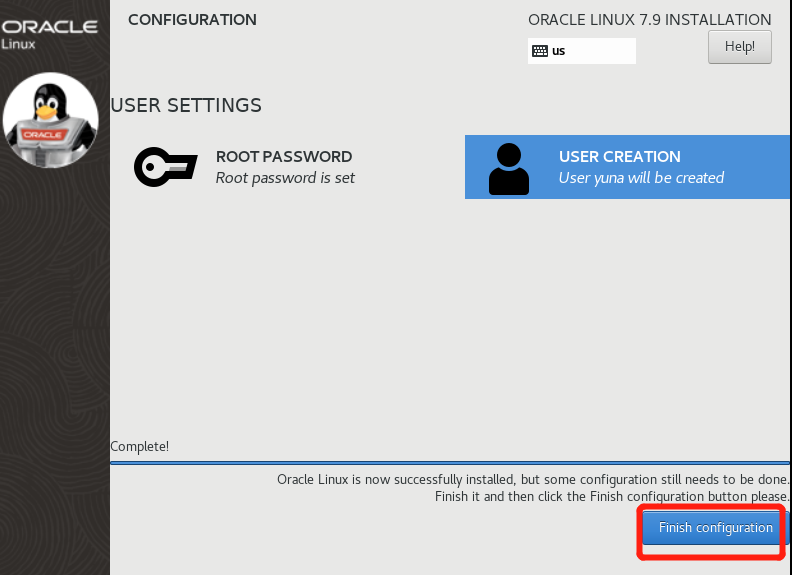Click 'Root password is set' status text
The width and height of the screenshot is (792, 575).
[285, 178]
